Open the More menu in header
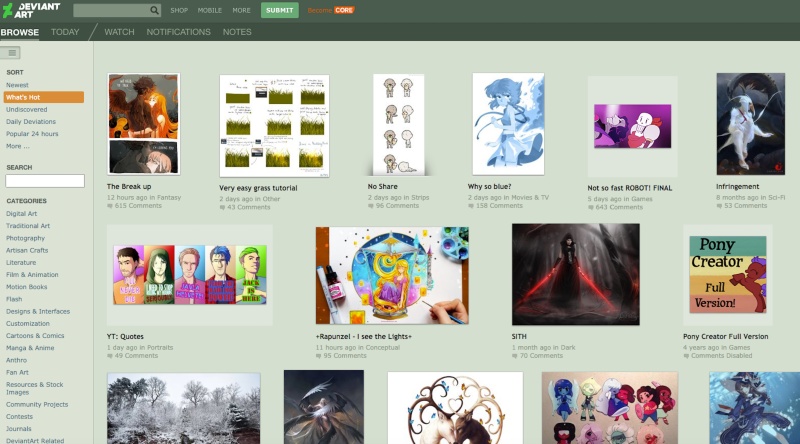Viewport: 800px width, 444px height. tap(241, 10)
